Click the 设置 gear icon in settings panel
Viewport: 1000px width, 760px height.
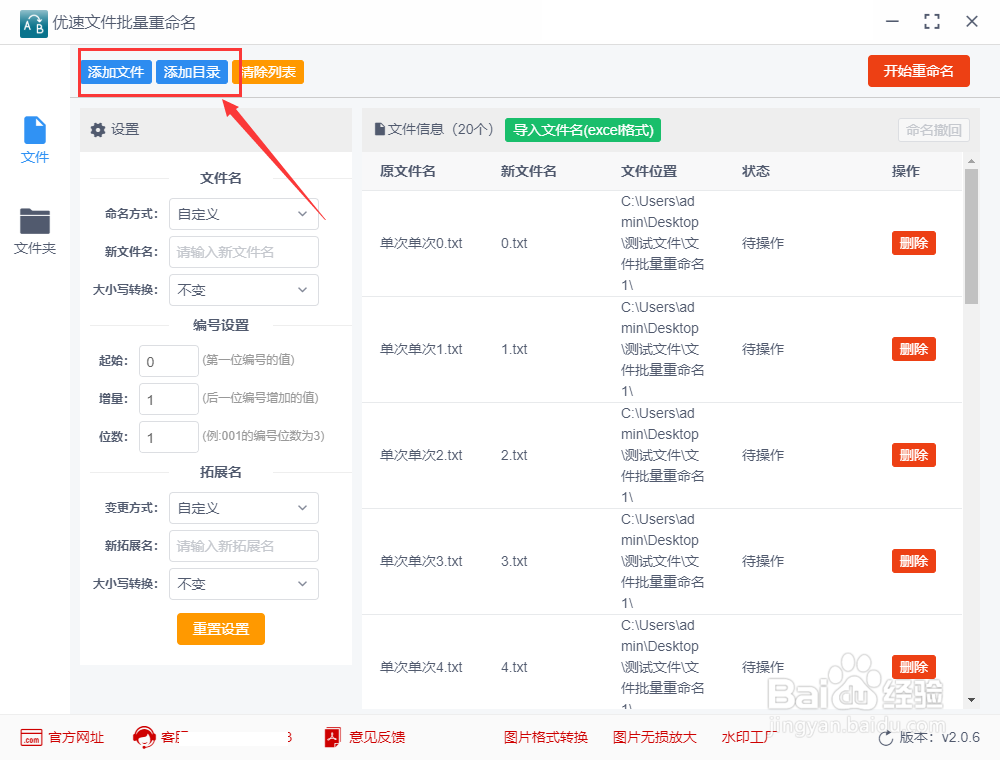97,130
